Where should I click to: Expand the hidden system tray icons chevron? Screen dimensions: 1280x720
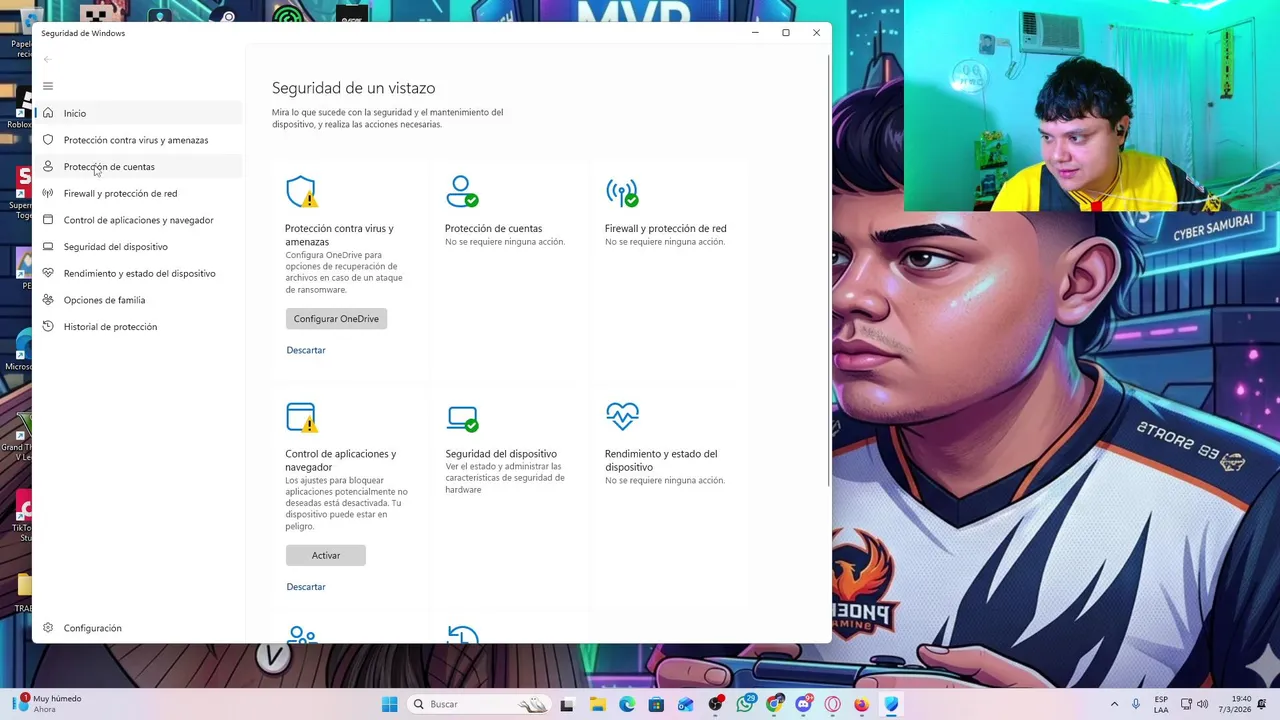(1114, 704)
